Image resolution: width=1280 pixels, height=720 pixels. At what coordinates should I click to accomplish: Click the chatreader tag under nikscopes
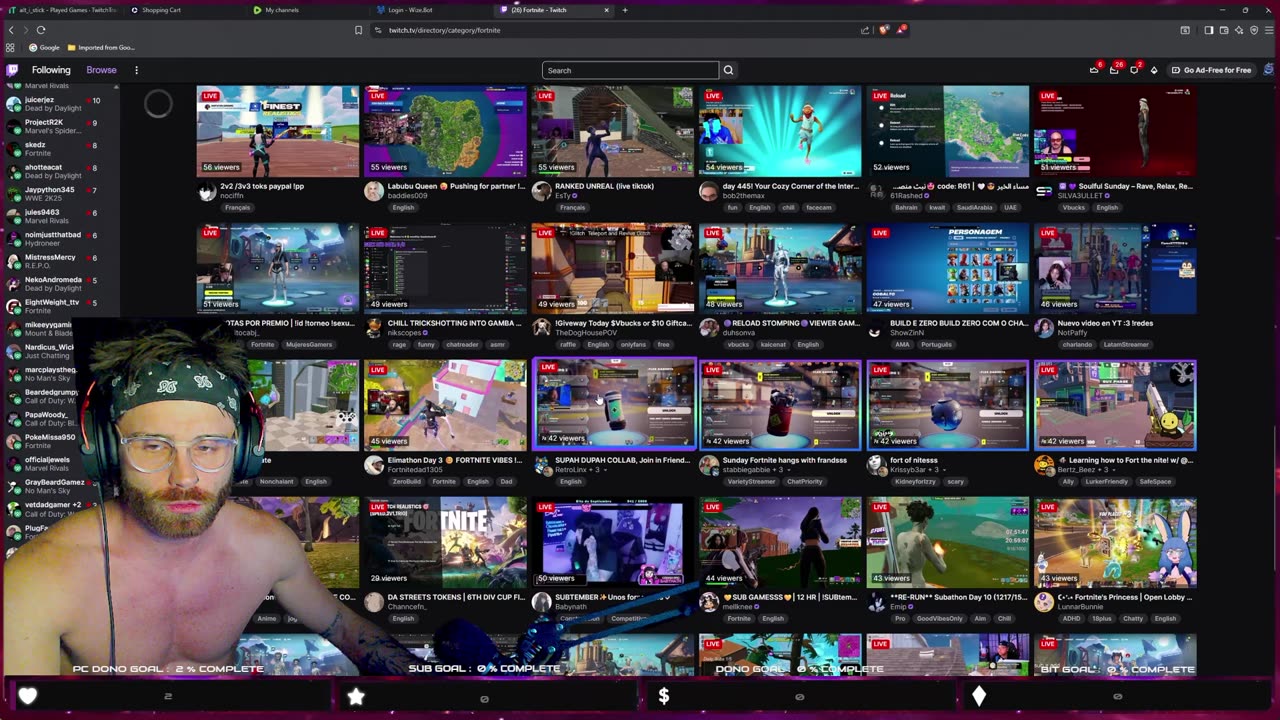462,345
